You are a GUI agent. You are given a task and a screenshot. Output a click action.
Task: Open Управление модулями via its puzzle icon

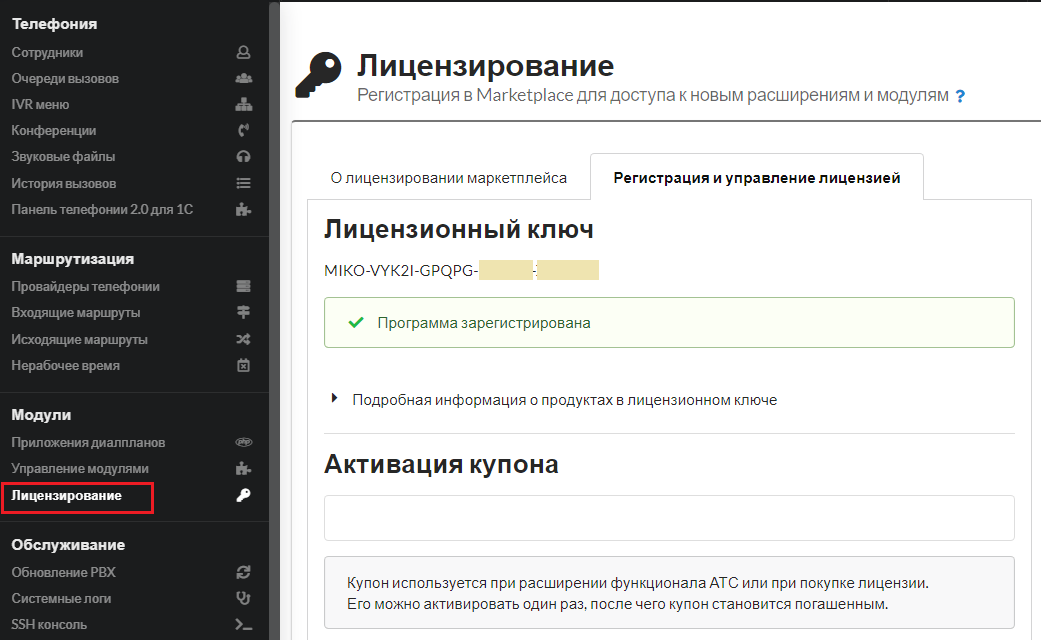(243, 467)
